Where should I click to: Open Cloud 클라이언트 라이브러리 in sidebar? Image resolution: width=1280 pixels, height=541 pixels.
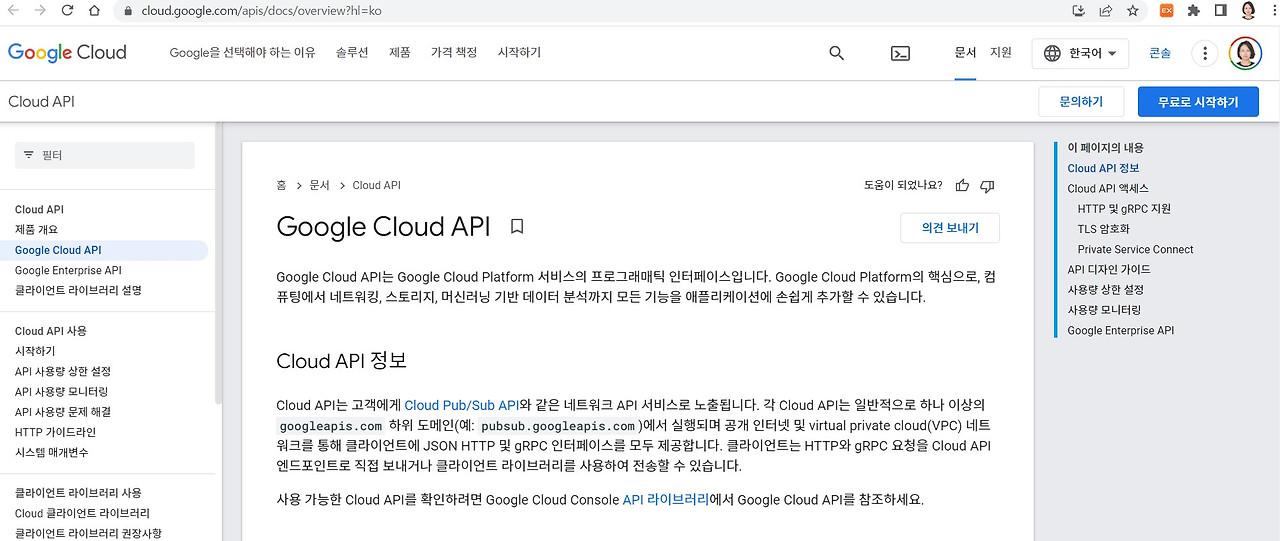pyautogui.click(x=82, y=513)
